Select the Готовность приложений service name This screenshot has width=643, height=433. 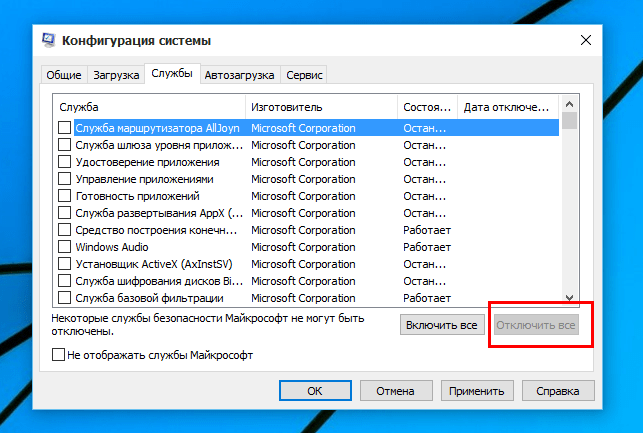click(x=137, y=196)
